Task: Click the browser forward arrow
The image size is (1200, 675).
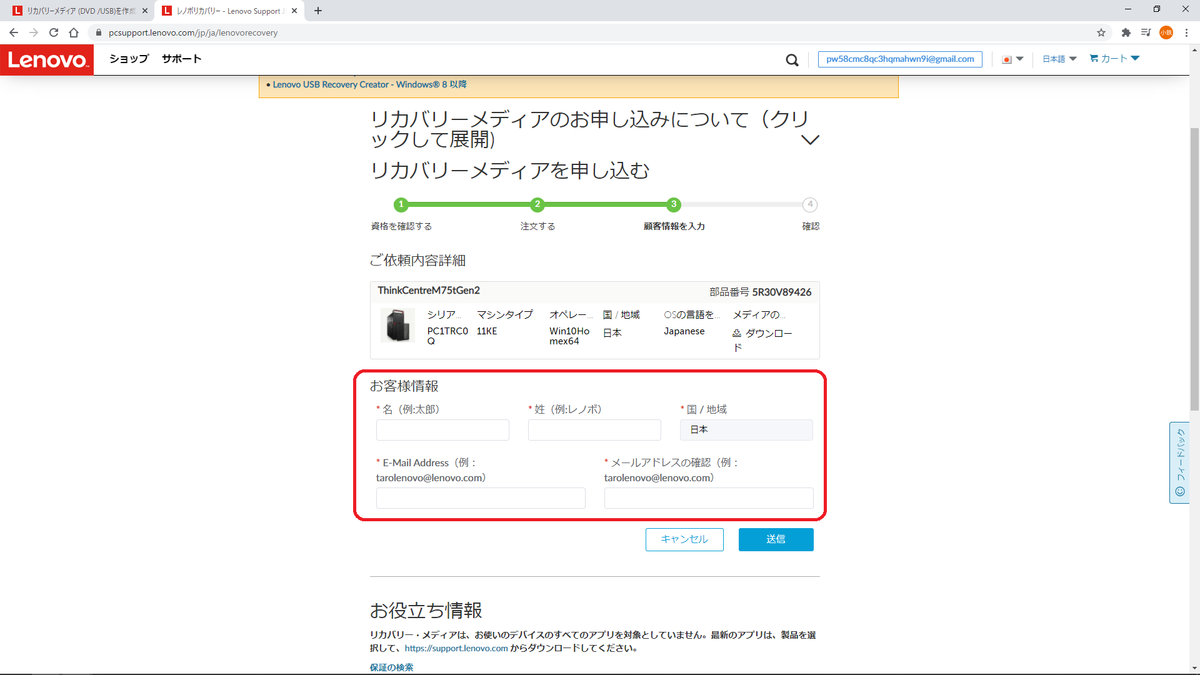Action: (x=34, y=32)
